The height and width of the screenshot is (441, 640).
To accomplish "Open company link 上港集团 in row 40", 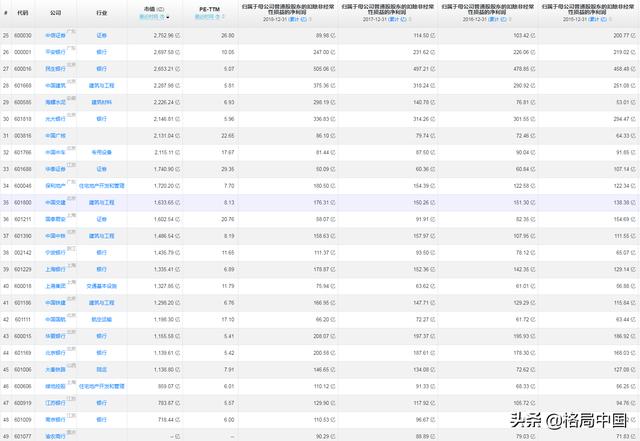I will pos(55,286).
